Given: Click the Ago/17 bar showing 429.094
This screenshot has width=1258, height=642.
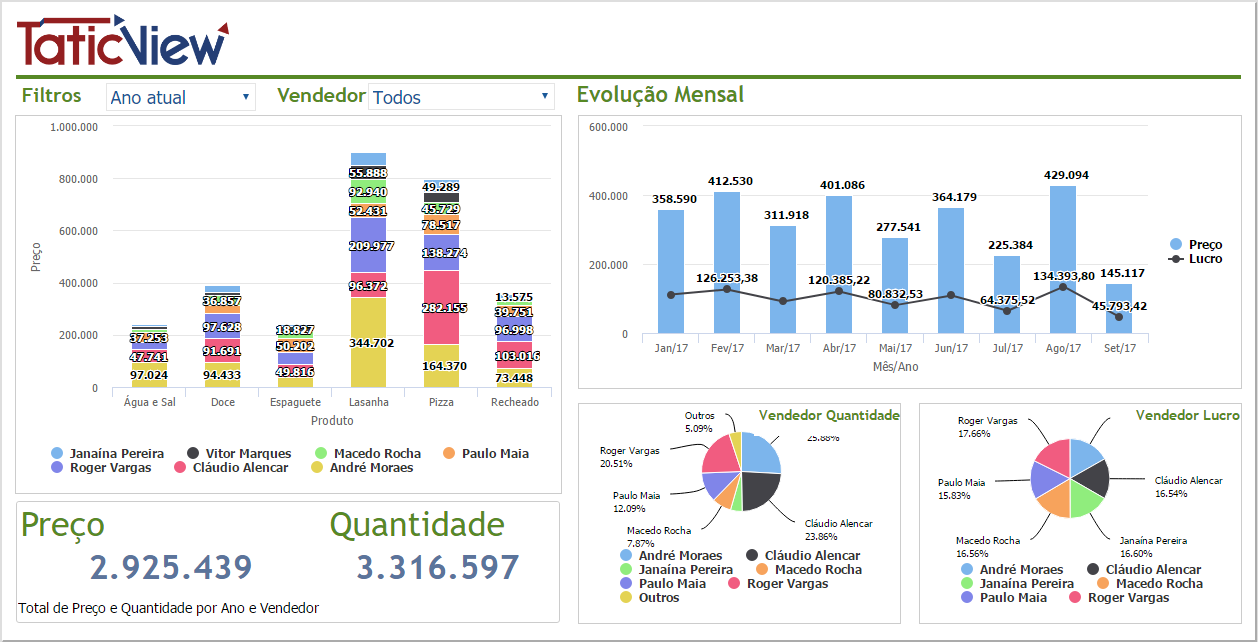Looking at the screenshot, I should pos(1063,260).
